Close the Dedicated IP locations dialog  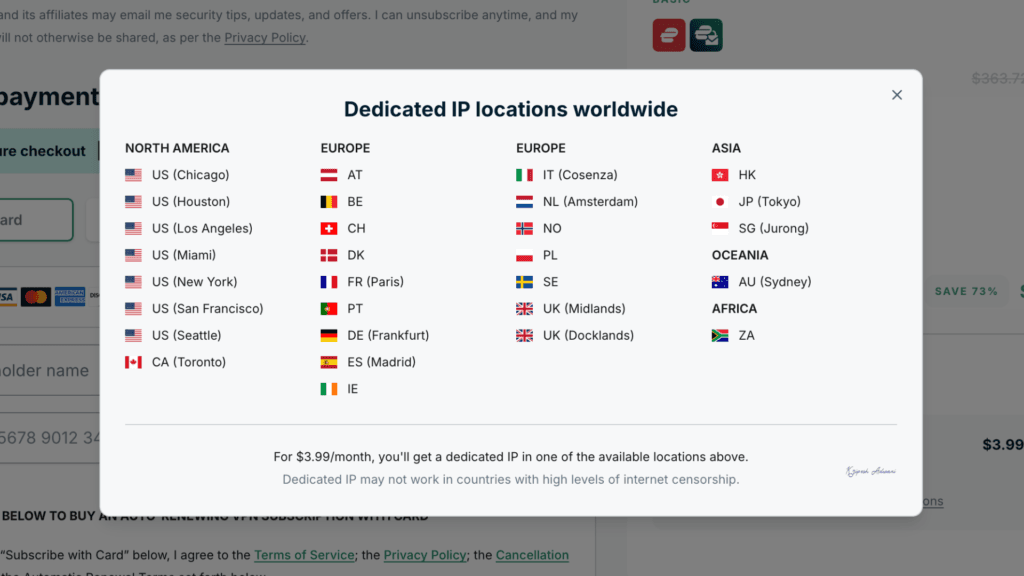coord(897,95)
